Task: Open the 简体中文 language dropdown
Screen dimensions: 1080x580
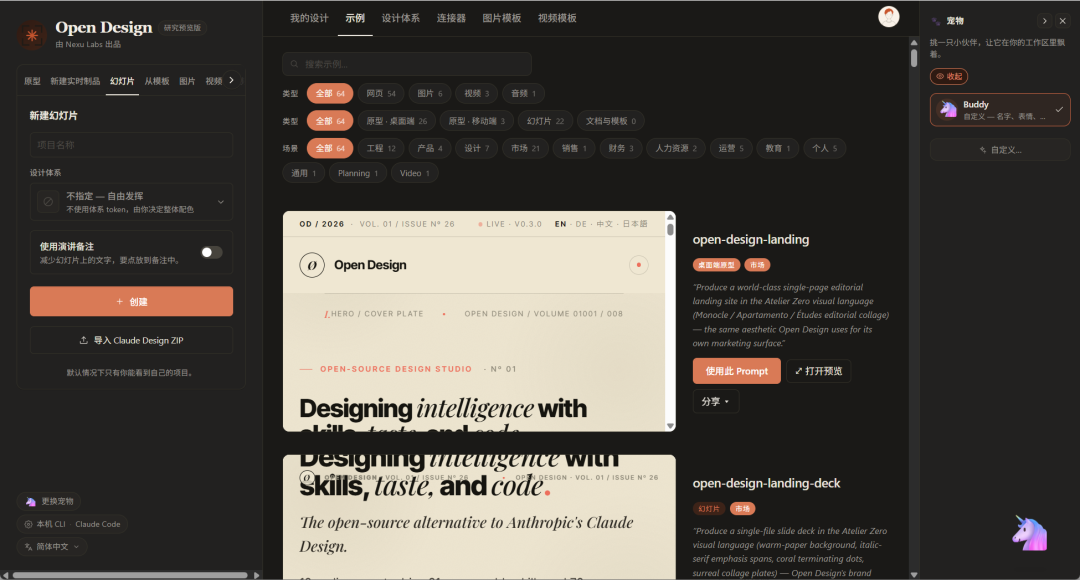Action: (x=52, y=547)
